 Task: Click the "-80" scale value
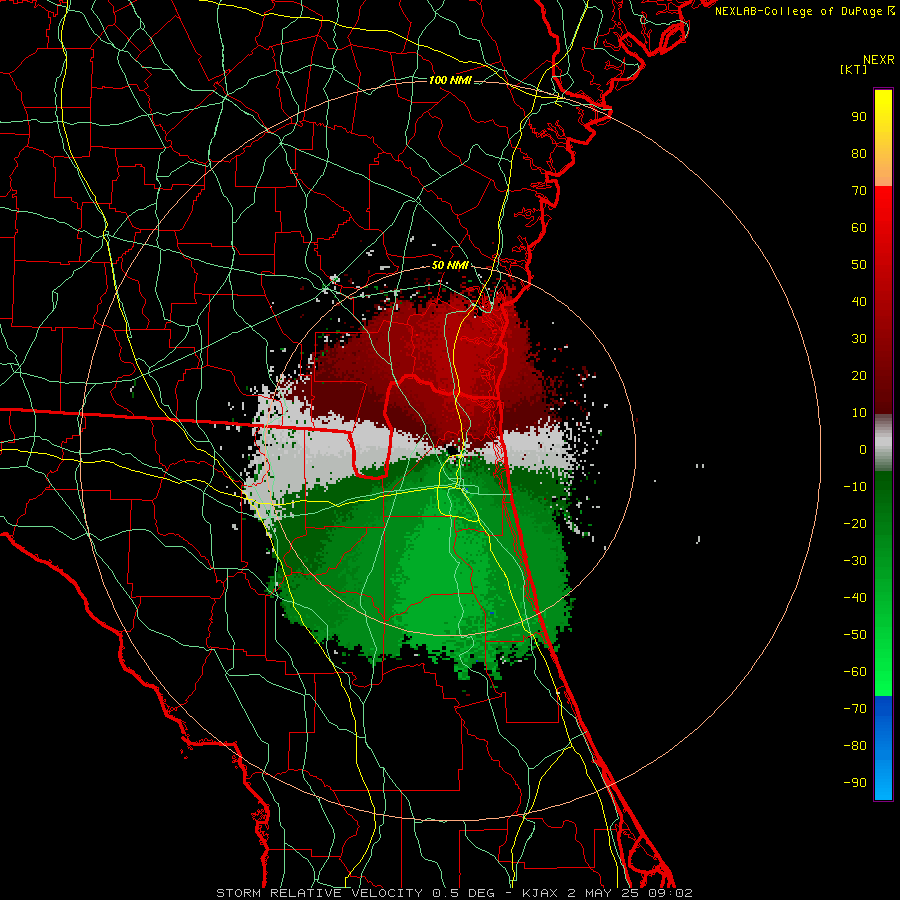pyautogui.click(x=855, y=746)
